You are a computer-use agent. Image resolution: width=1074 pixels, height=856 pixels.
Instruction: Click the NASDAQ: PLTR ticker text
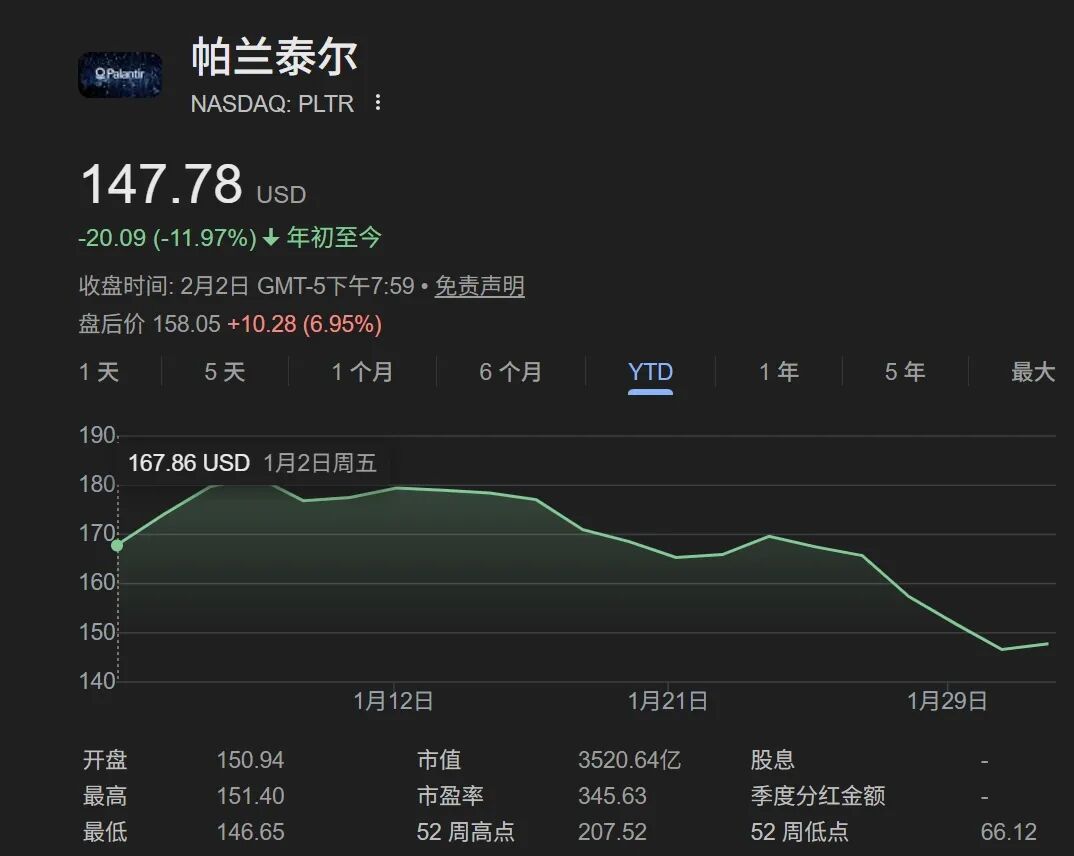tap(272, 103)
